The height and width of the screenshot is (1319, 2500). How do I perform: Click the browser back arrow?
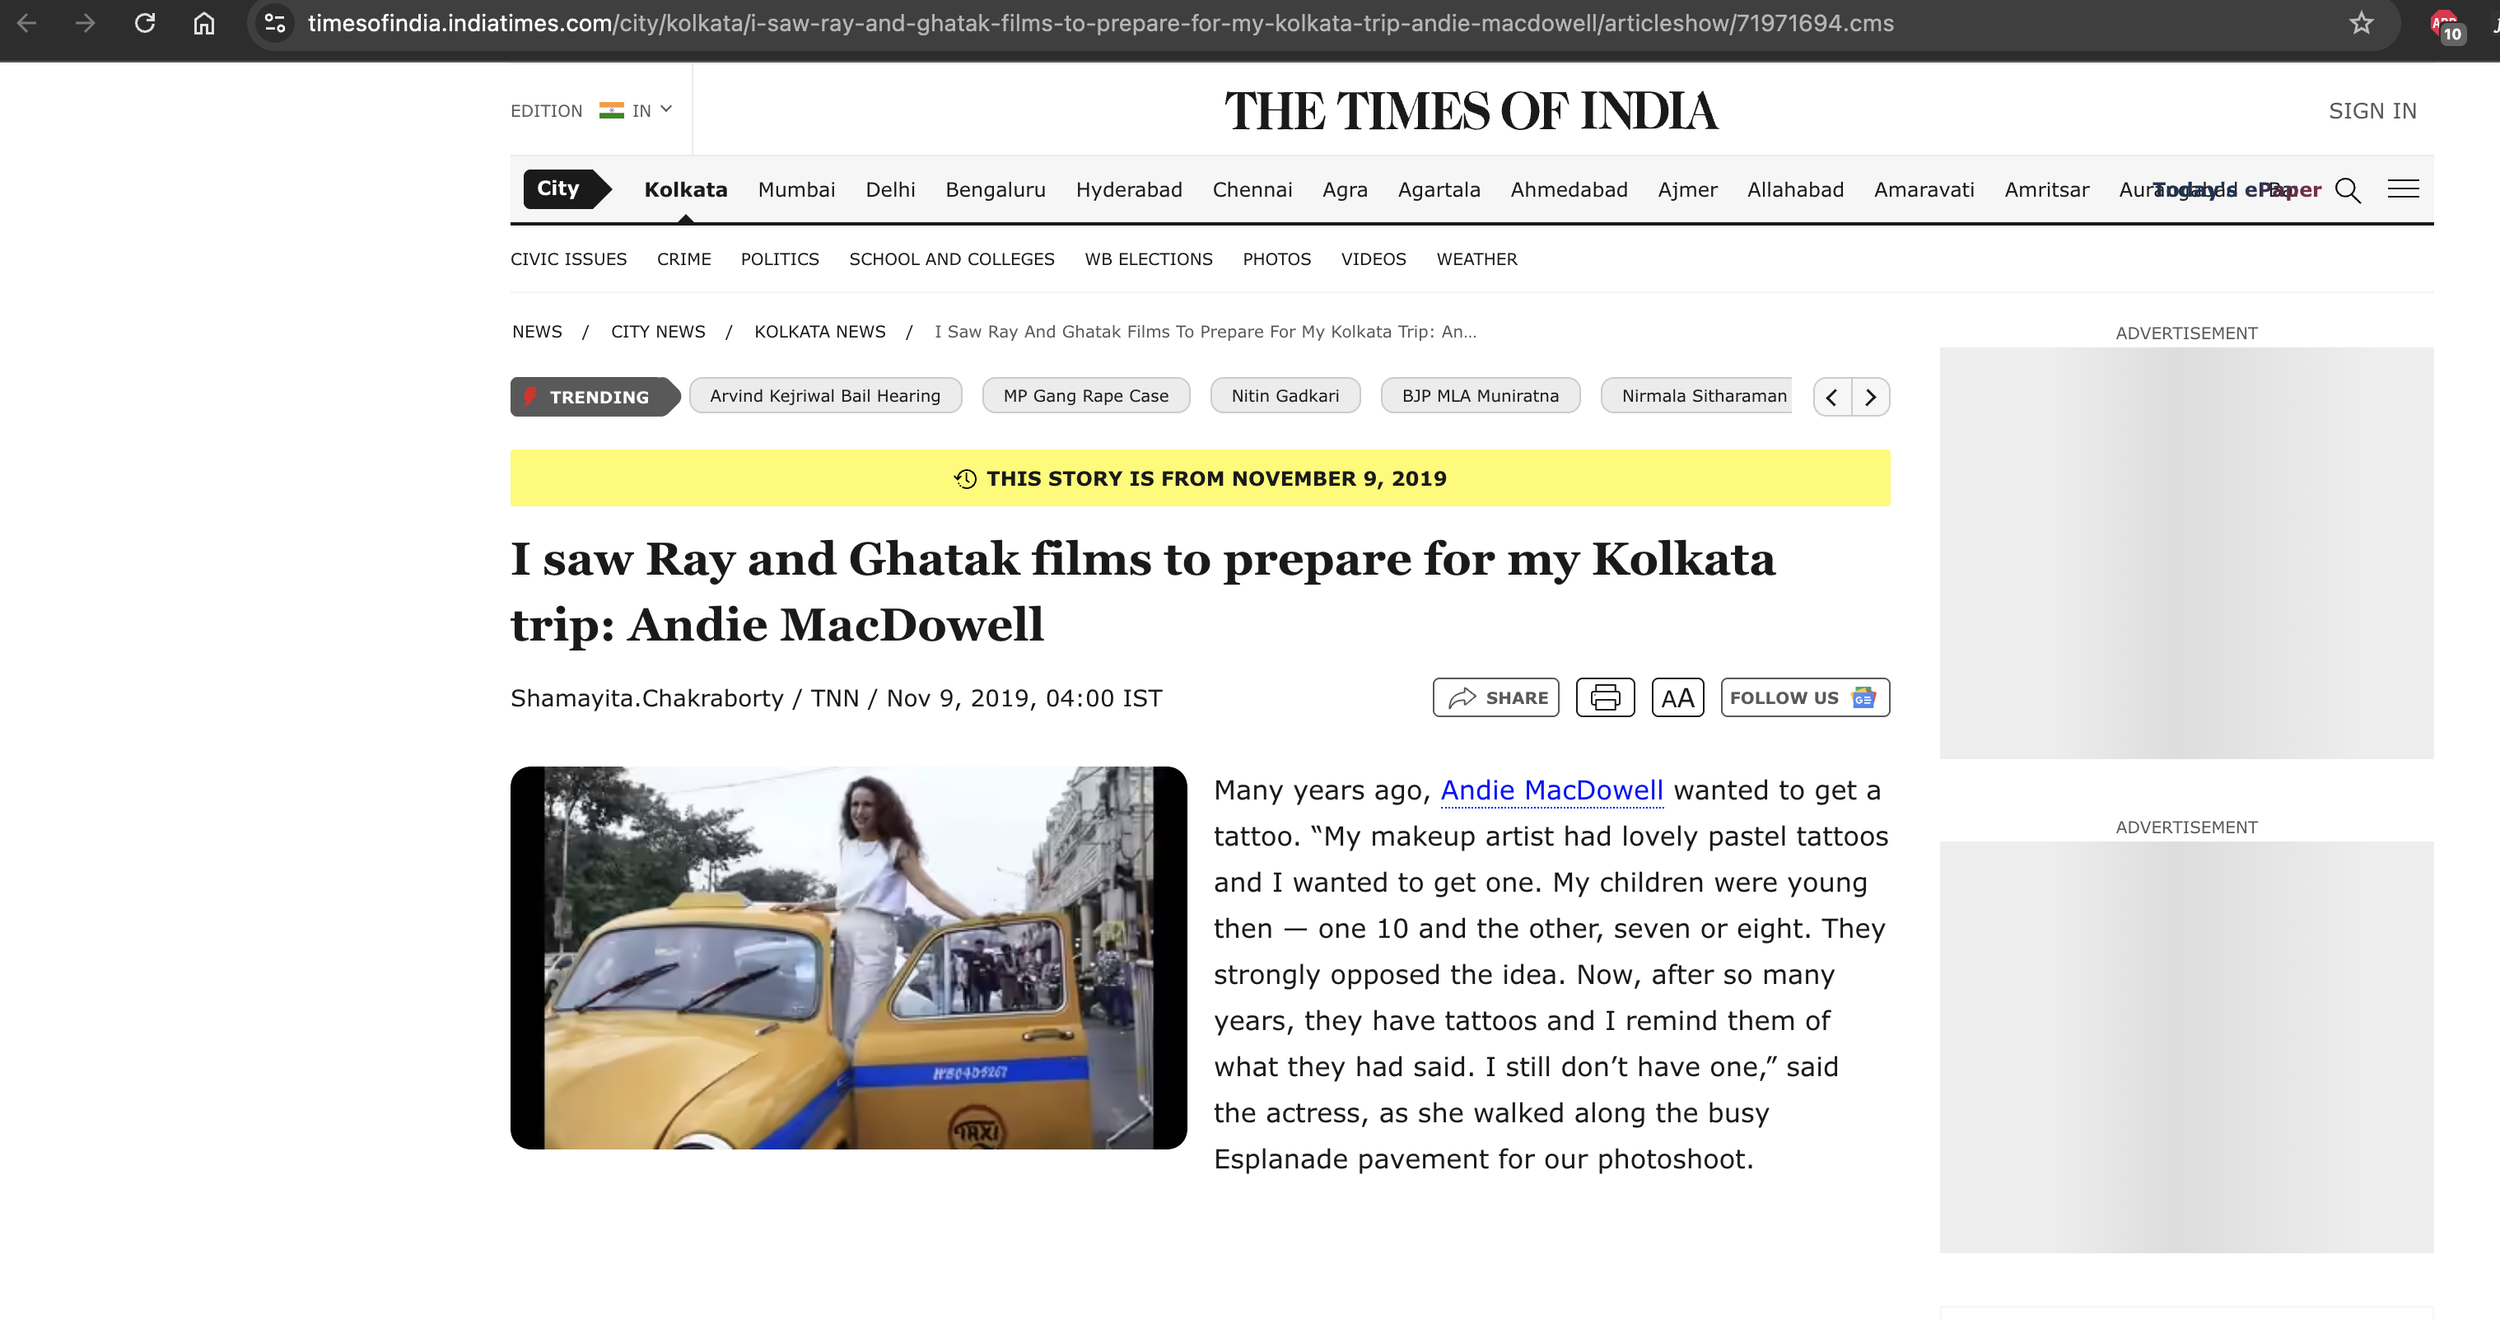27,23
